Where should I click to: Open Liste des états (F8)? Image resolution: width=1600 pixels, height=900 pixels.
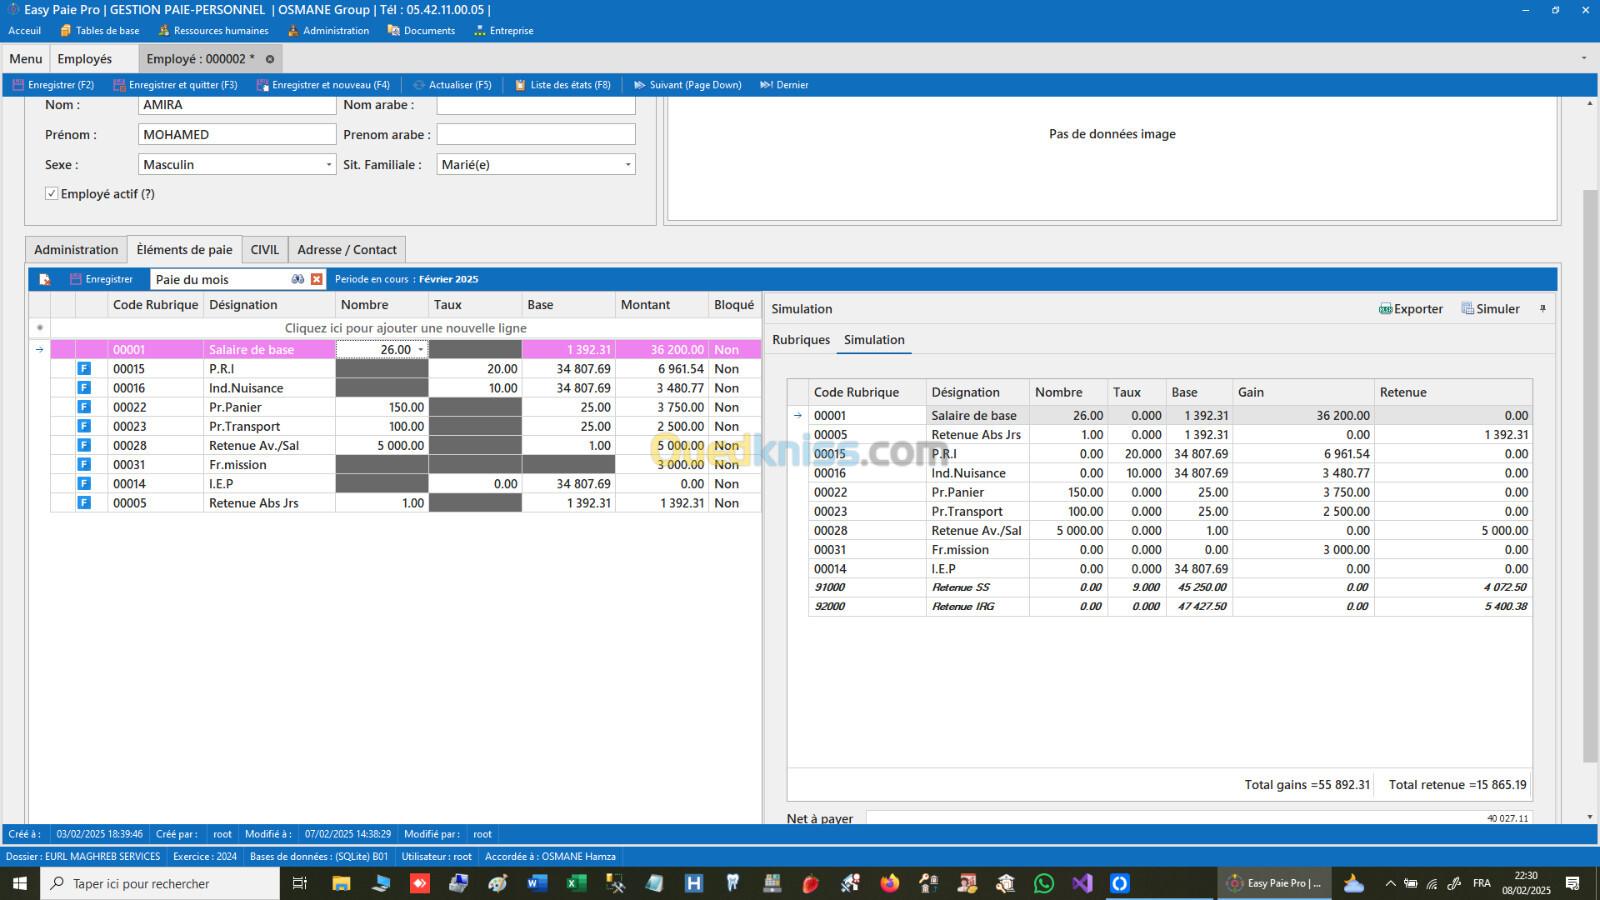[x=561, y=85]
